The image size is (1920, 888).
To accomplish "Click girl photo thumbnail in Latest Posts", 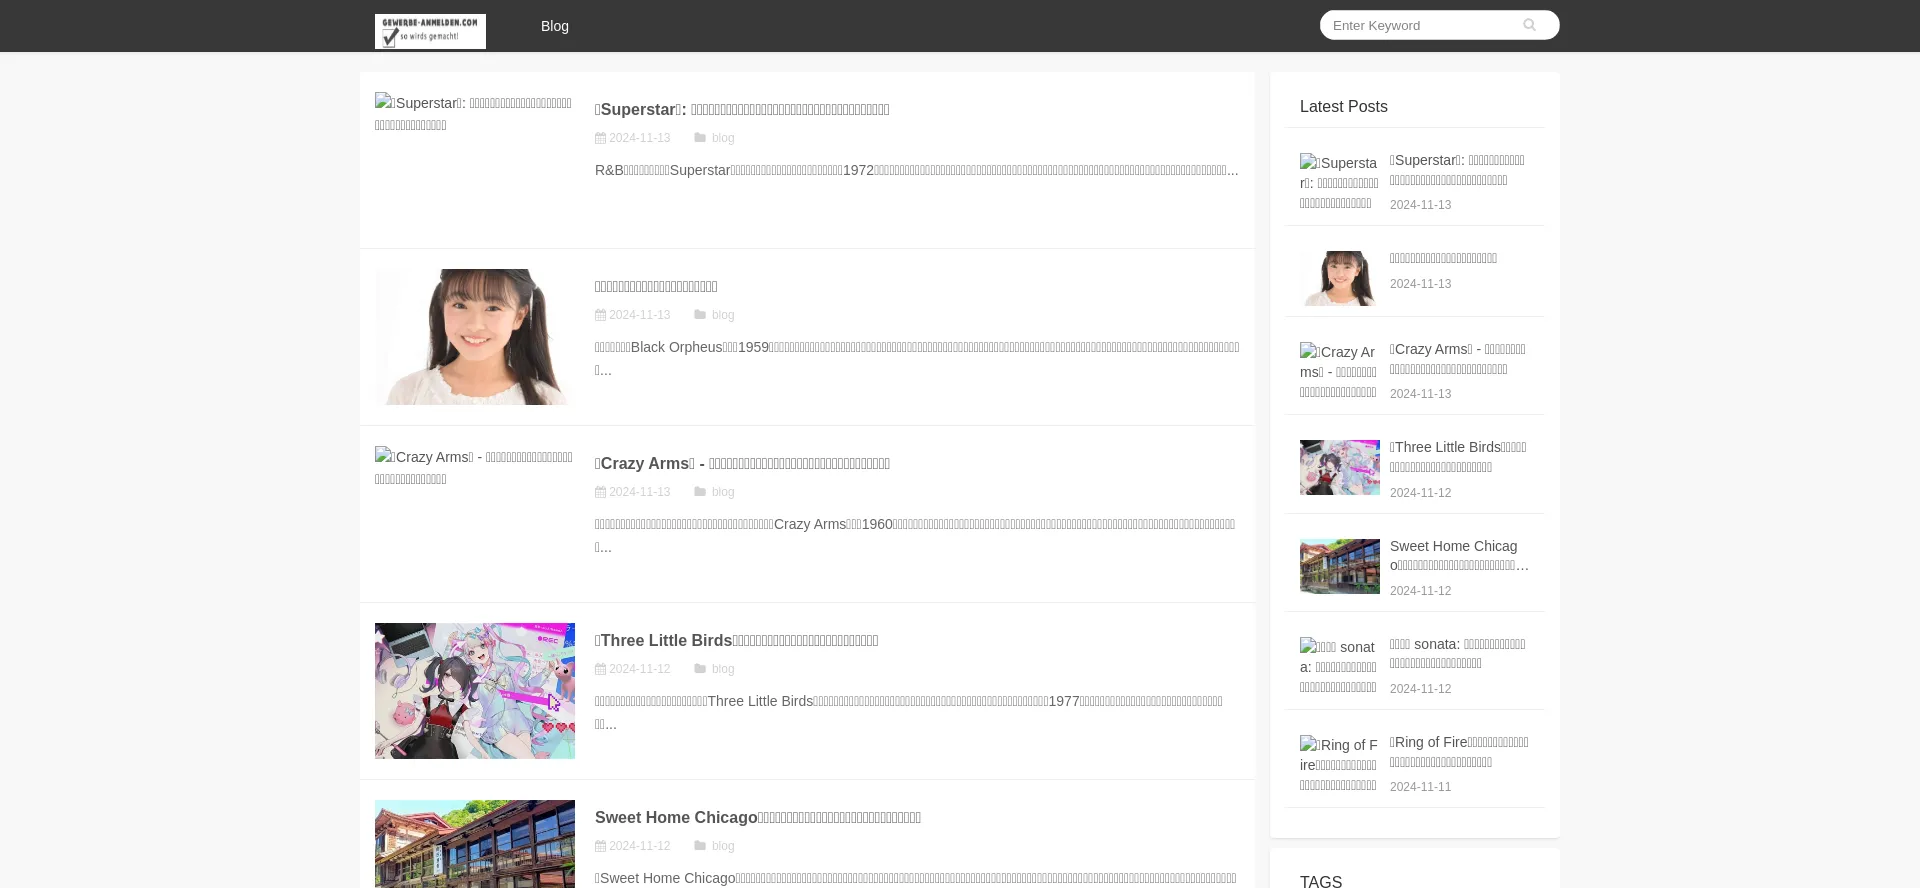I will coord(1340,278).
